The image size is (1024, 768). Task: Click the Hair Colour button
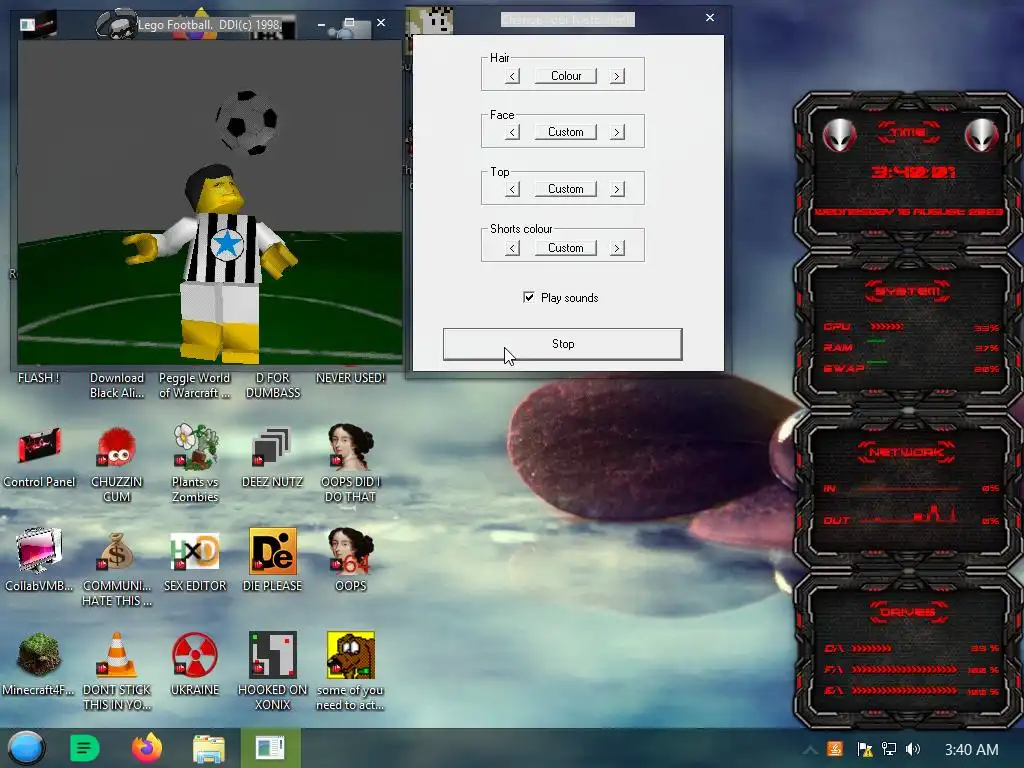click(566, 76)
